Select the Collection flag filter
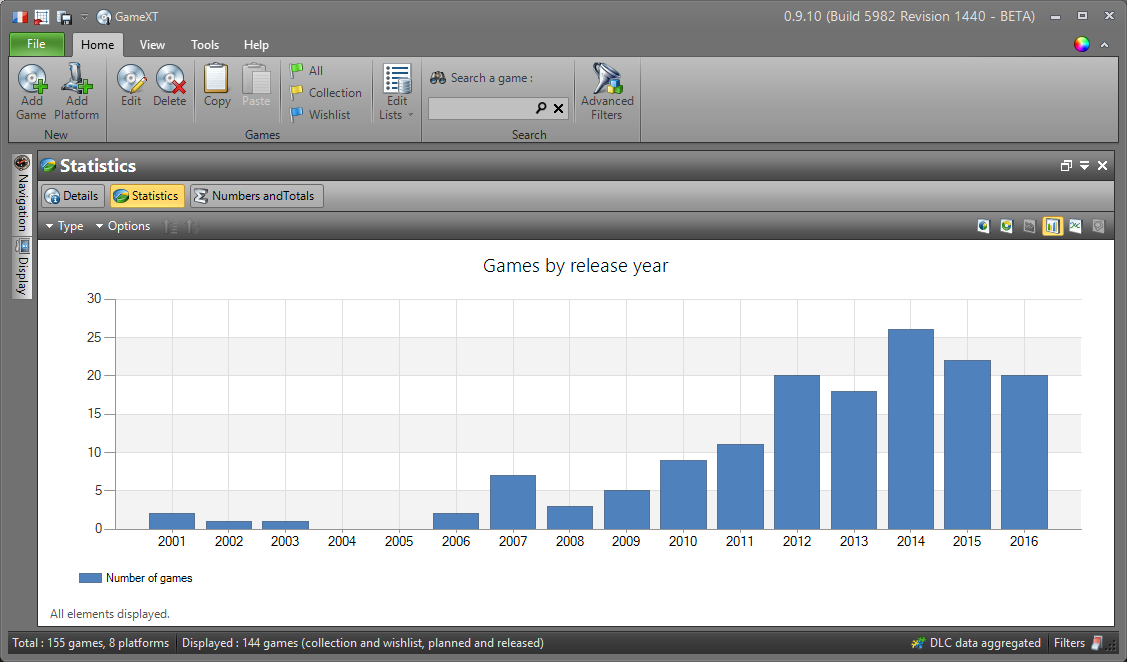The image size is (1127, 662). (326, 93)
